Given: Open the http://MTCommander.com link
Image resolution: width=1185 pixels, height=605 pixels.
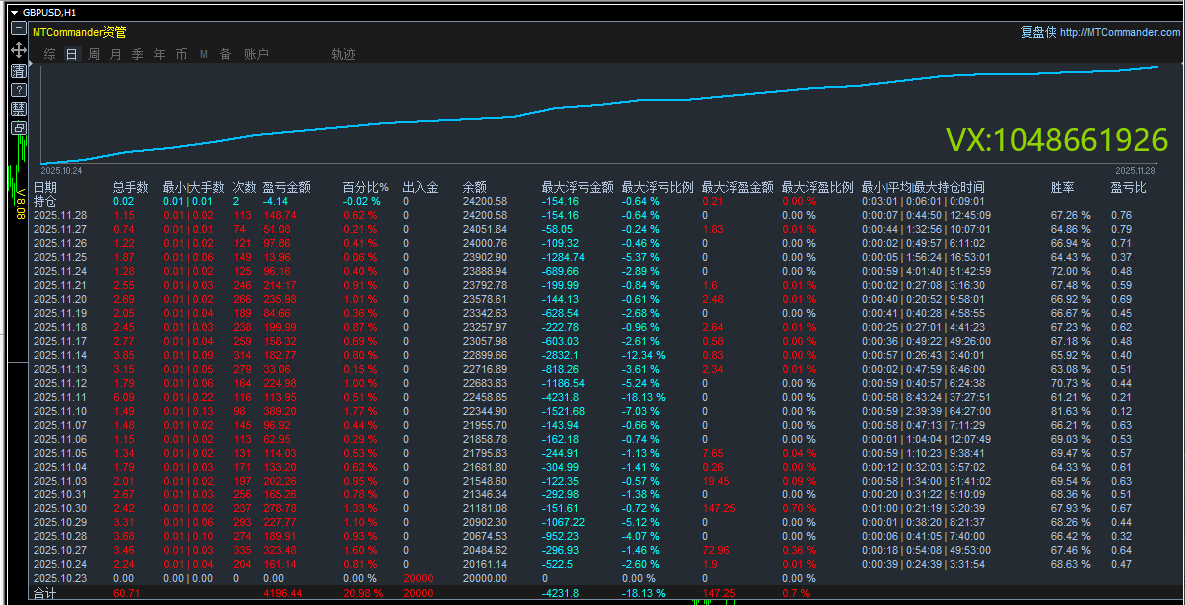Looking at the screenshot, I should coord(1119,32).
